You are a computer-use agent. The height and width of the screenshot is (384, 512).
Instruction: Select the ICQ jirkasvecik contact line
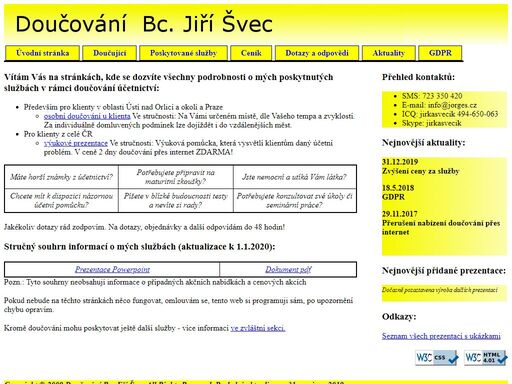coord(450,114)
